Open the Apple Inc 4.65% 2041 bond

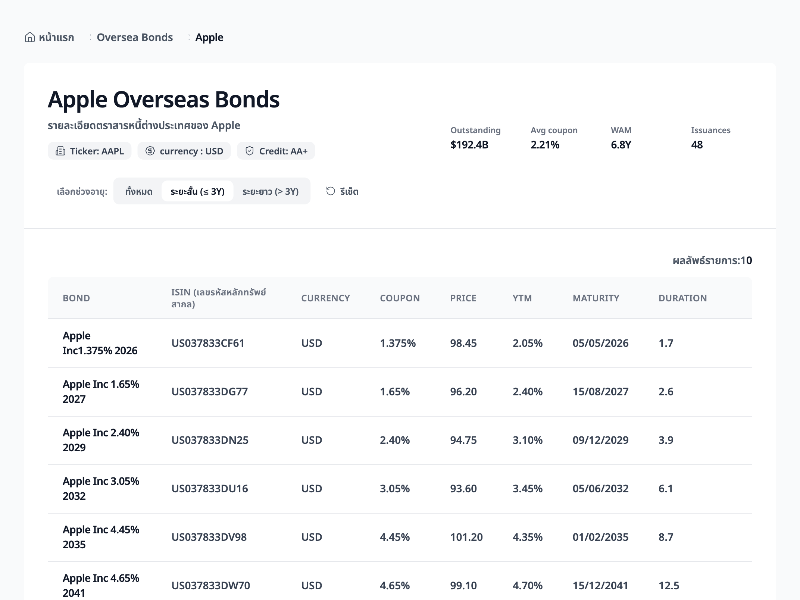click(x=101, y=585)
